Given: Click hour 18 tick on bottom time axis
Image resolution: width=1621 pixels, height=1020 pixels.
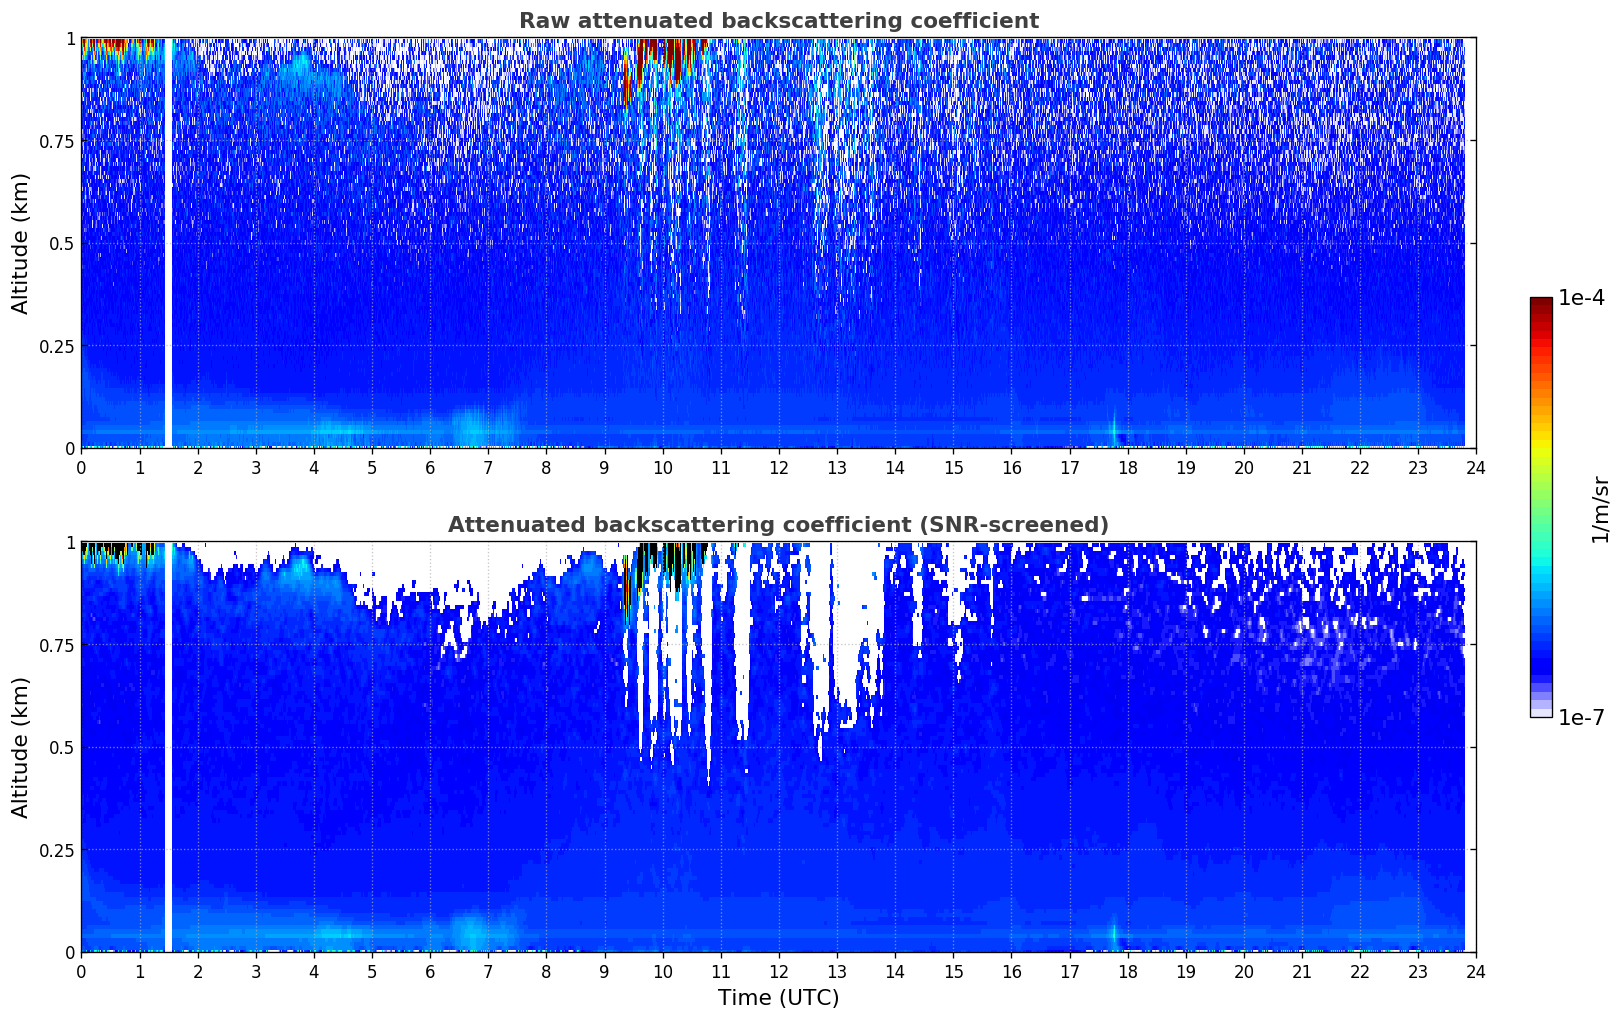Looking at the screenshot, I should pyautogui.click(x=1127, y=971).
